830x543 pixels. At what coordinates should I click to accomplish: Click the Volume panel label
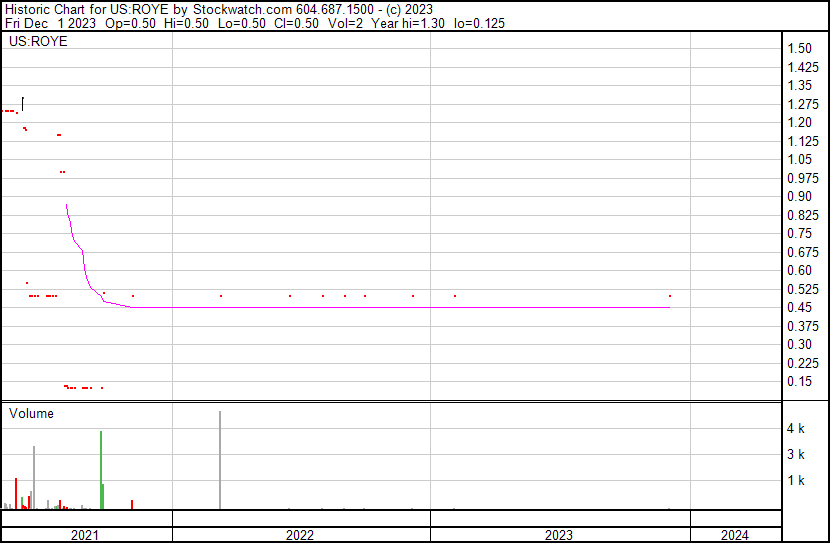tap(31, 413)
